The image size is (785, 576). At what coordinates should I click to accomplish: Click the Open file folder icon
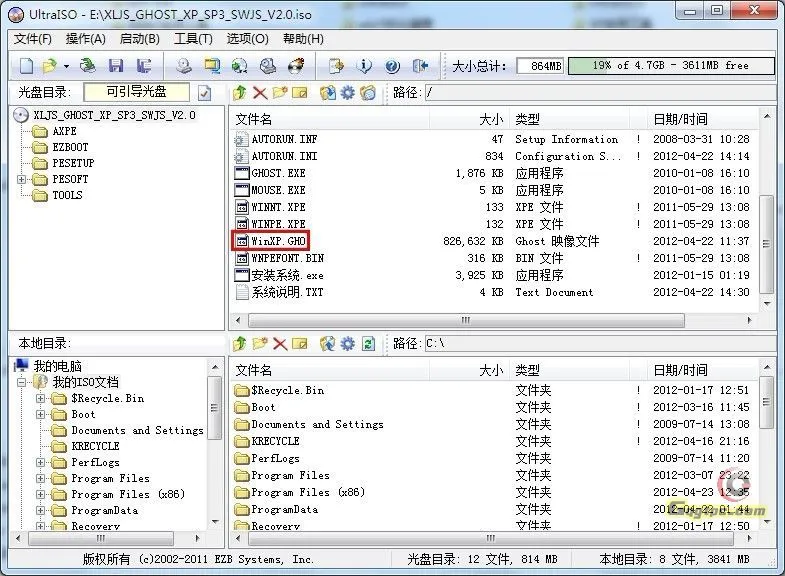(50, 66)
